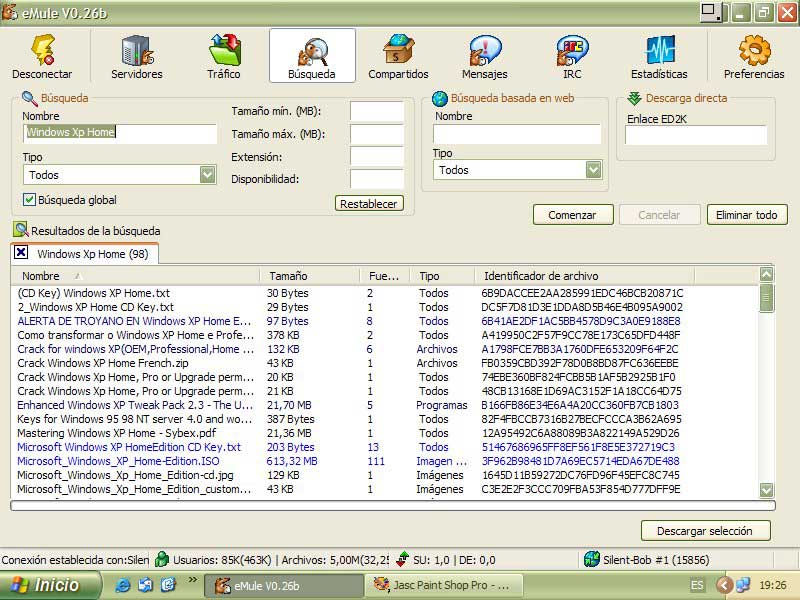Select Microsoft_Windows_XP_Home-Edition.ISO result
Image resolution: width=800 pixels, height=600 pixels.
click(385, 461)
